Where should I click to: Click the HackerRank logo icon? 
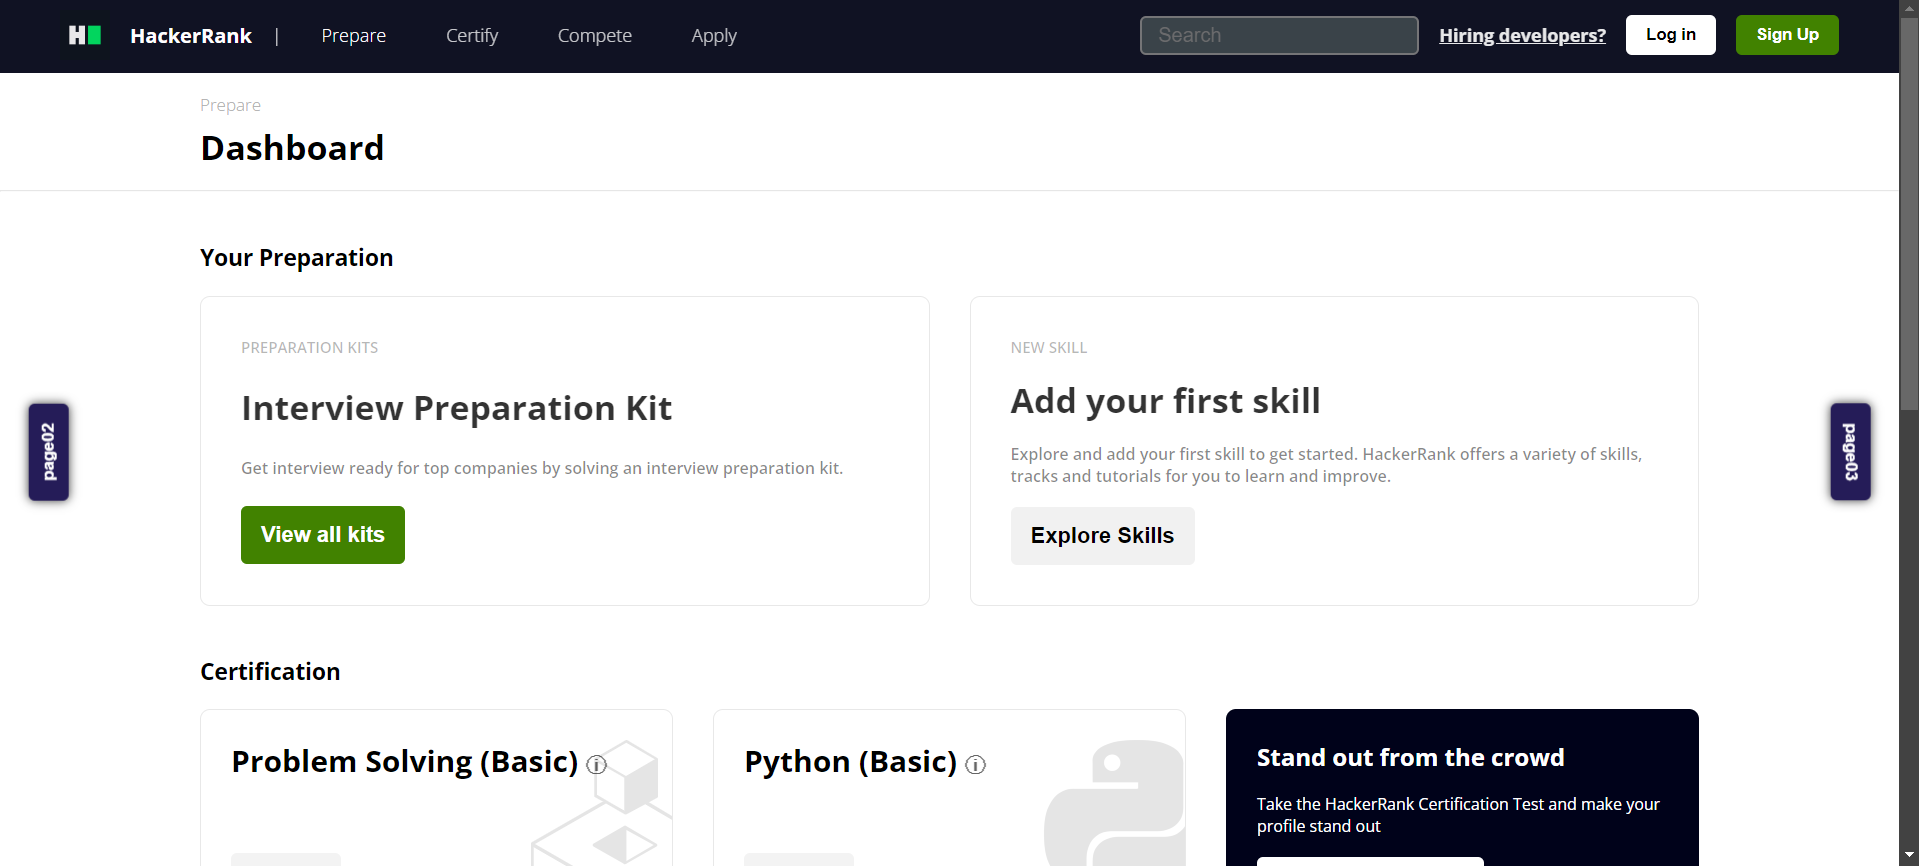pos(85,35)
